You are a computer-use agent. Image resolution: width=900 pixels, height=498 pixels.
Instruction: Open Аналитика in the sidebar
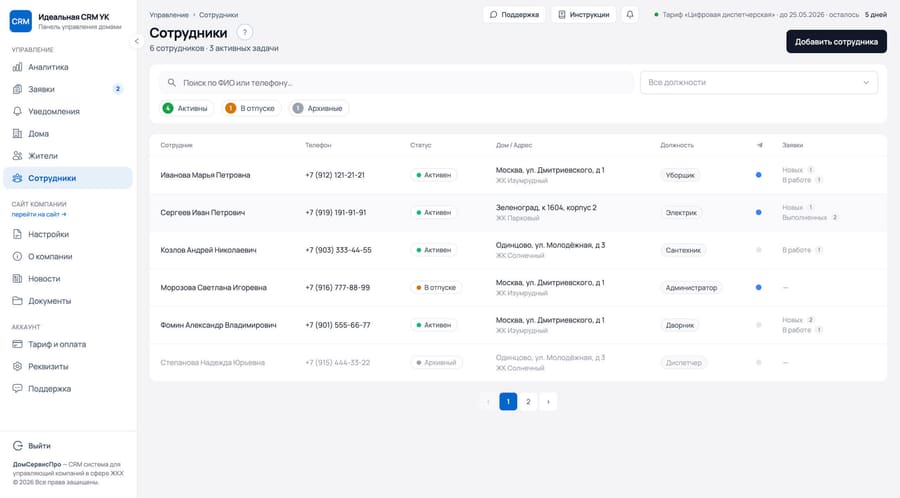pyautogui.click(x=68, y=67)
